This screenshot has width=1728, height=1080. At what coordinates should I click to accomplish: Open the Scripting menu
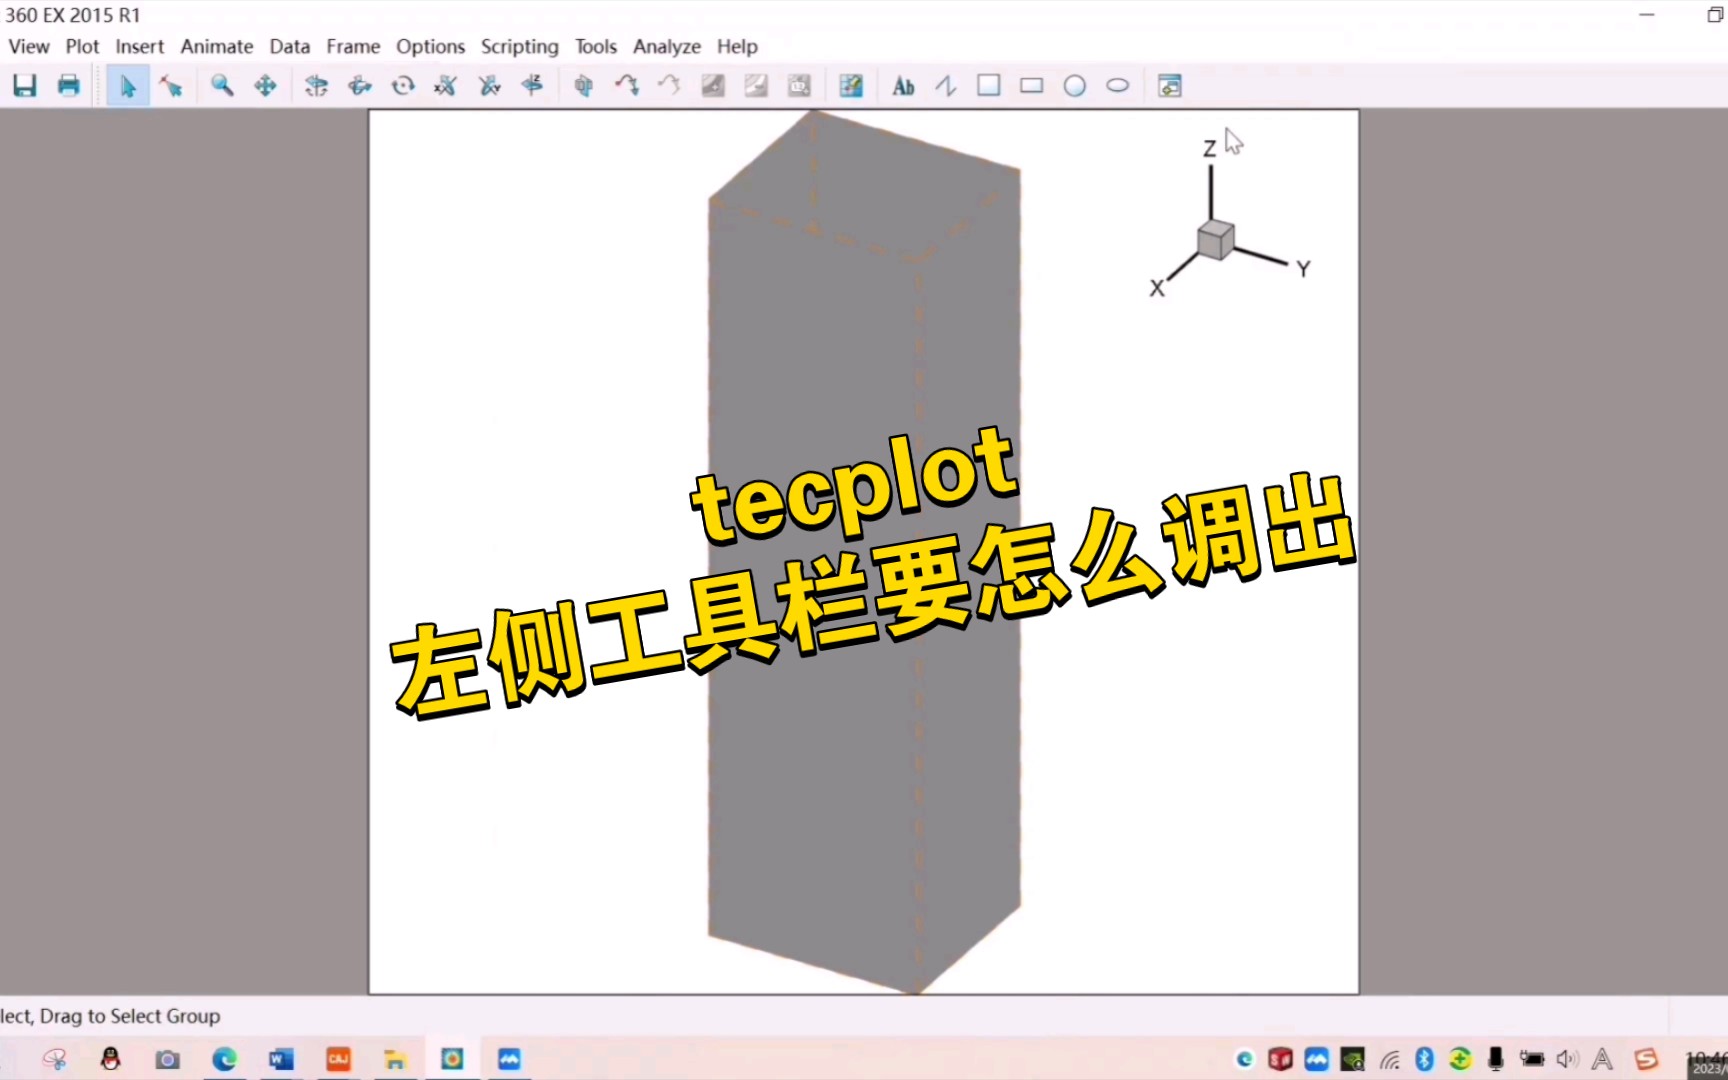(520, 47)
